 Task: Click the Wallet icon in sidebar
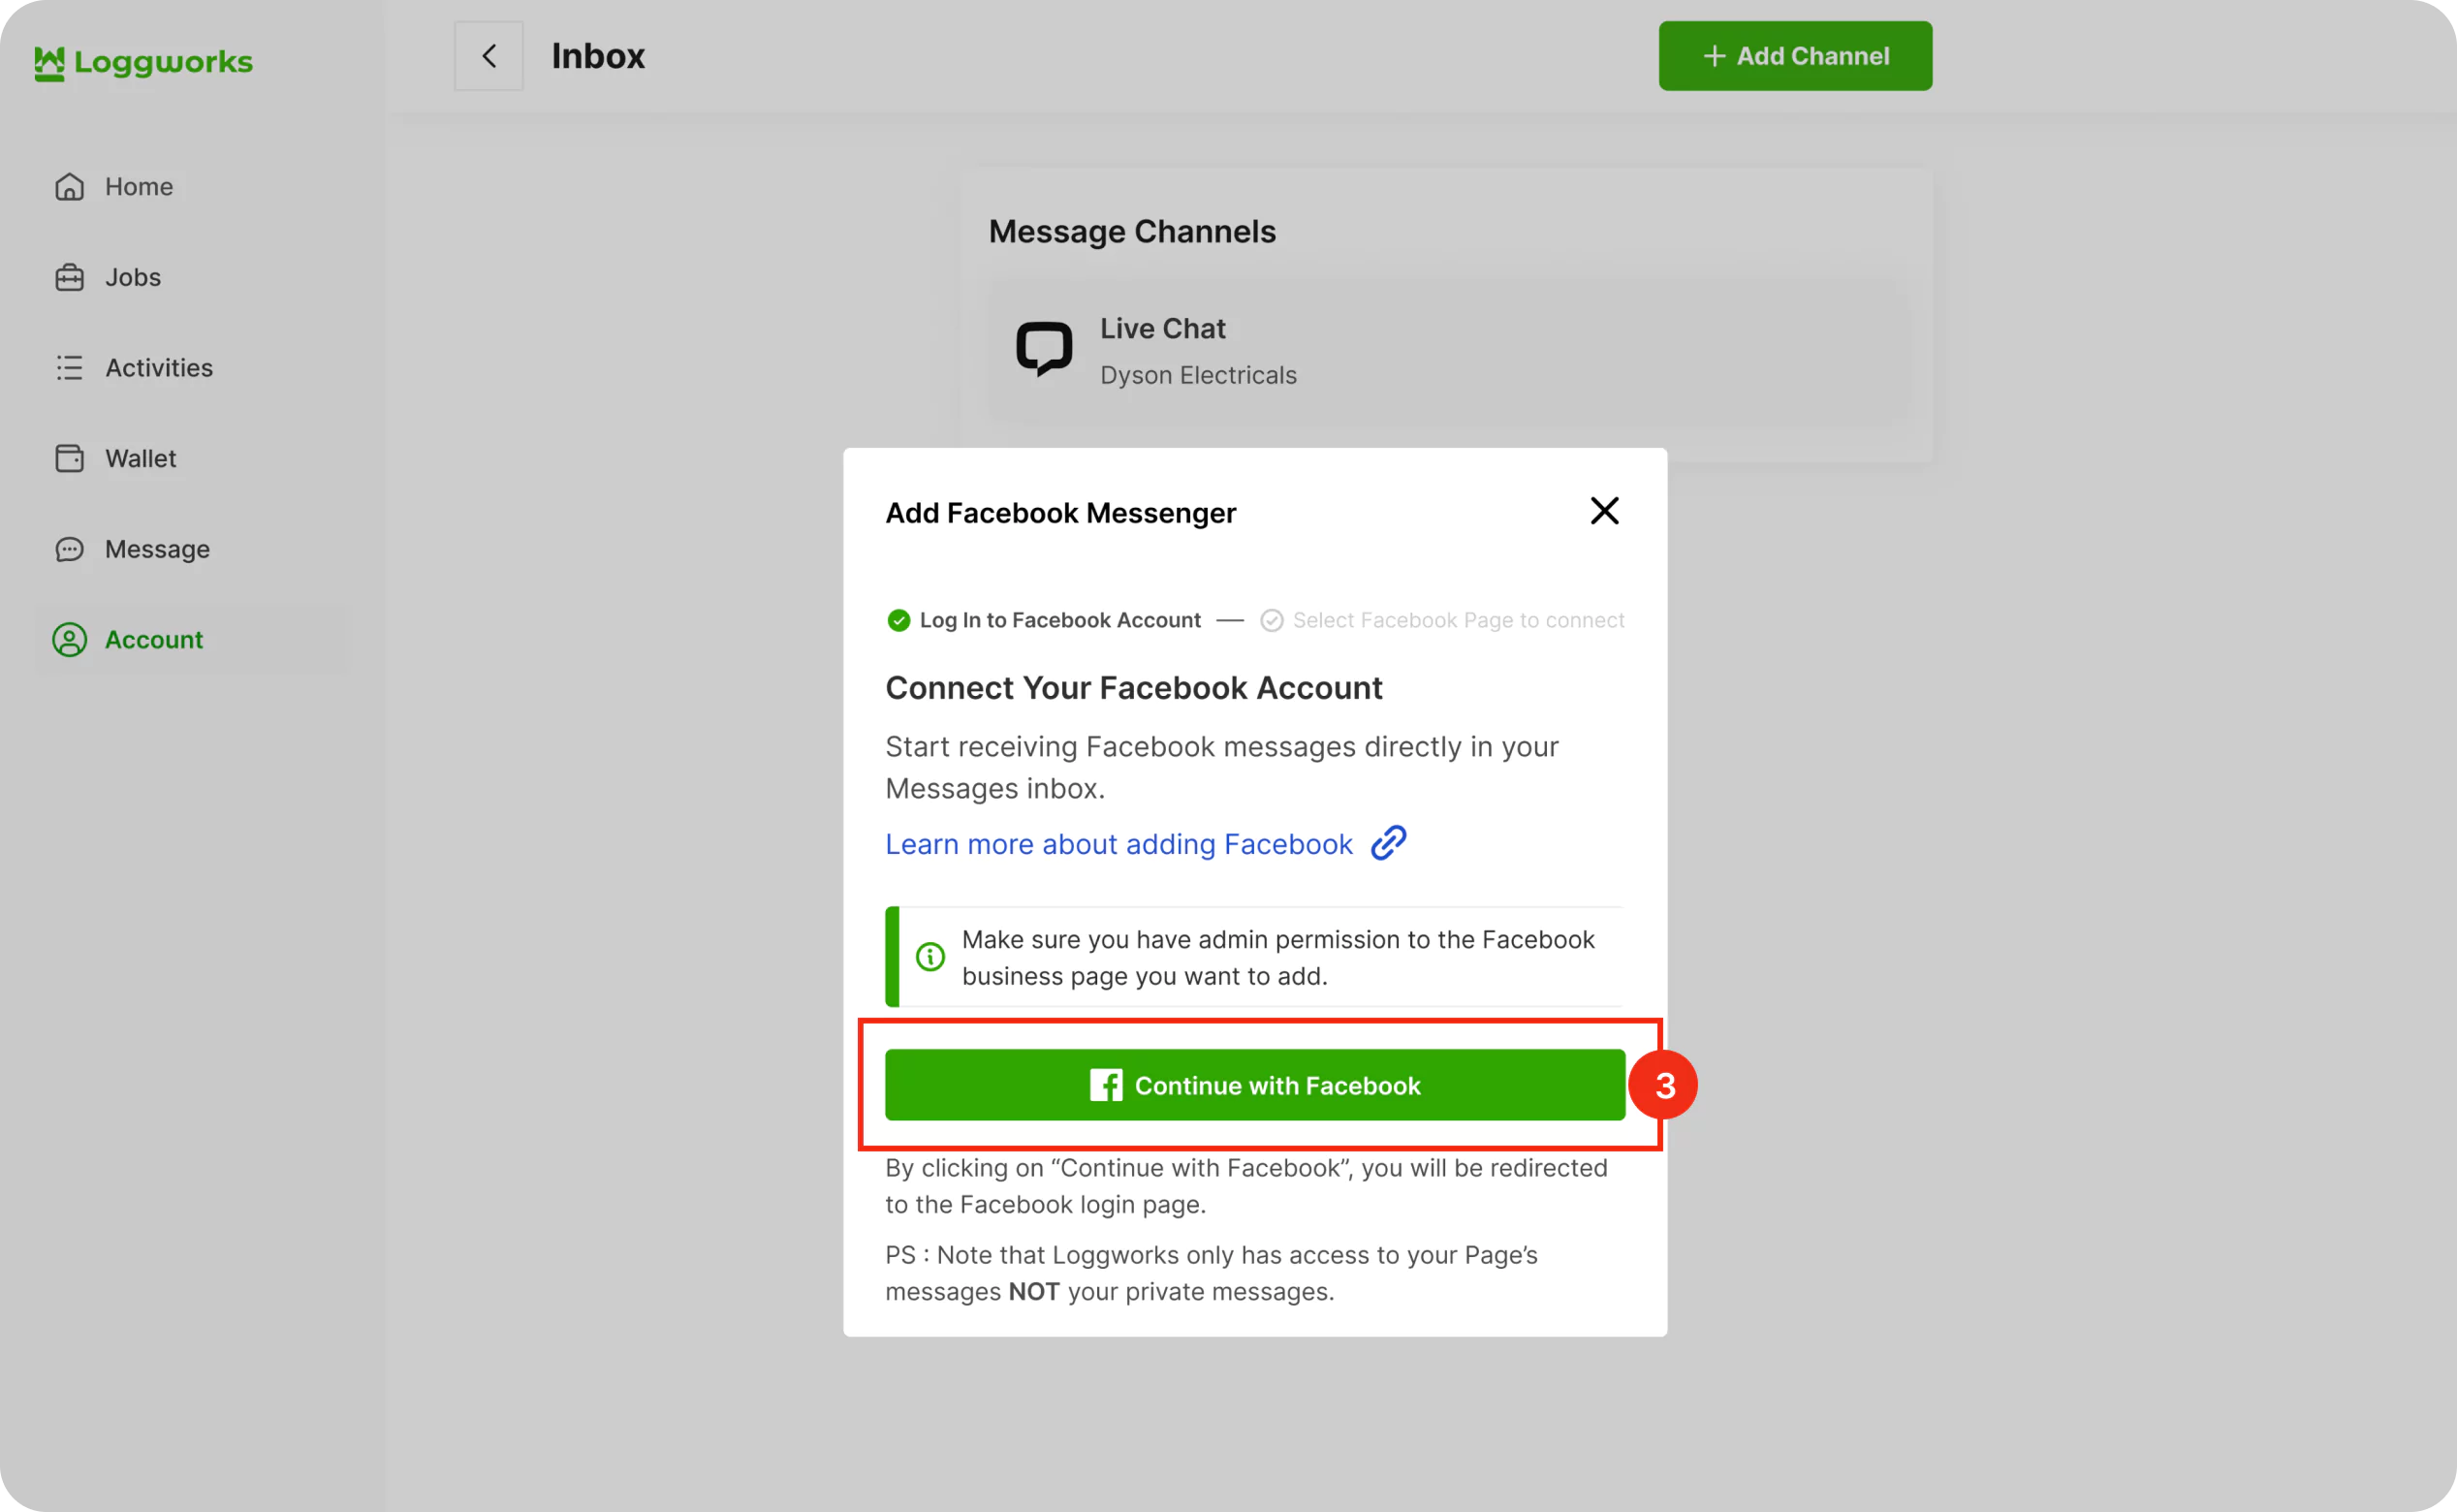pyautogui.click(x=69, y=458)
